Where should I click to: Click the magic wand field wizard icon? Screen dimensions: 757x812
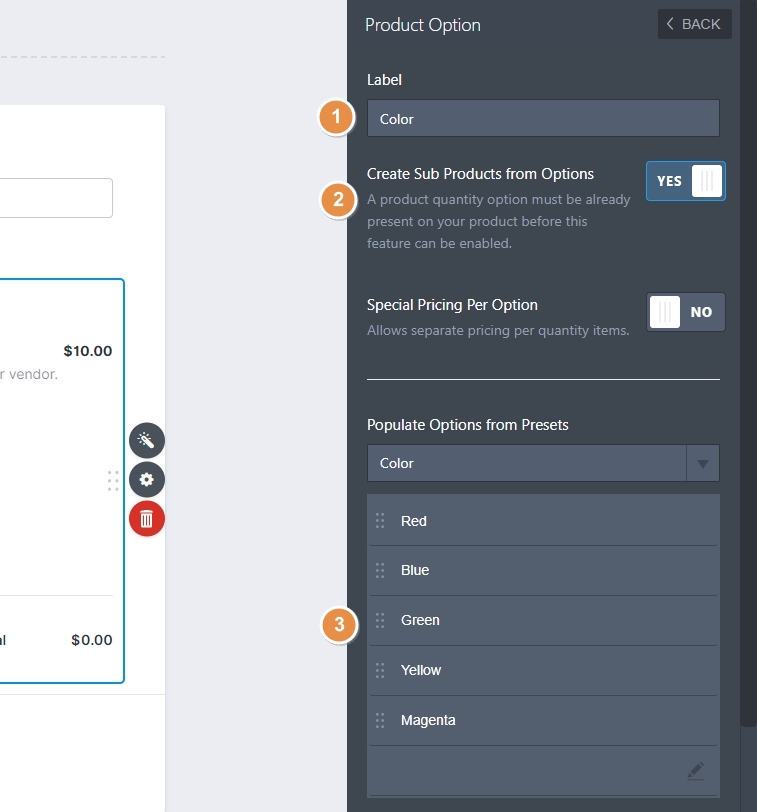click(x=146, y=441)
